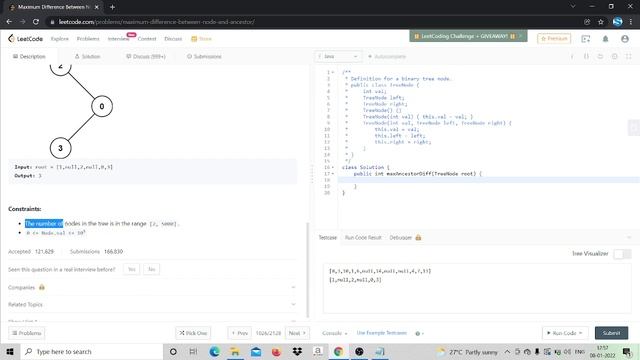Open the notifications bell
640x360 pixels.
click(605, 39)
